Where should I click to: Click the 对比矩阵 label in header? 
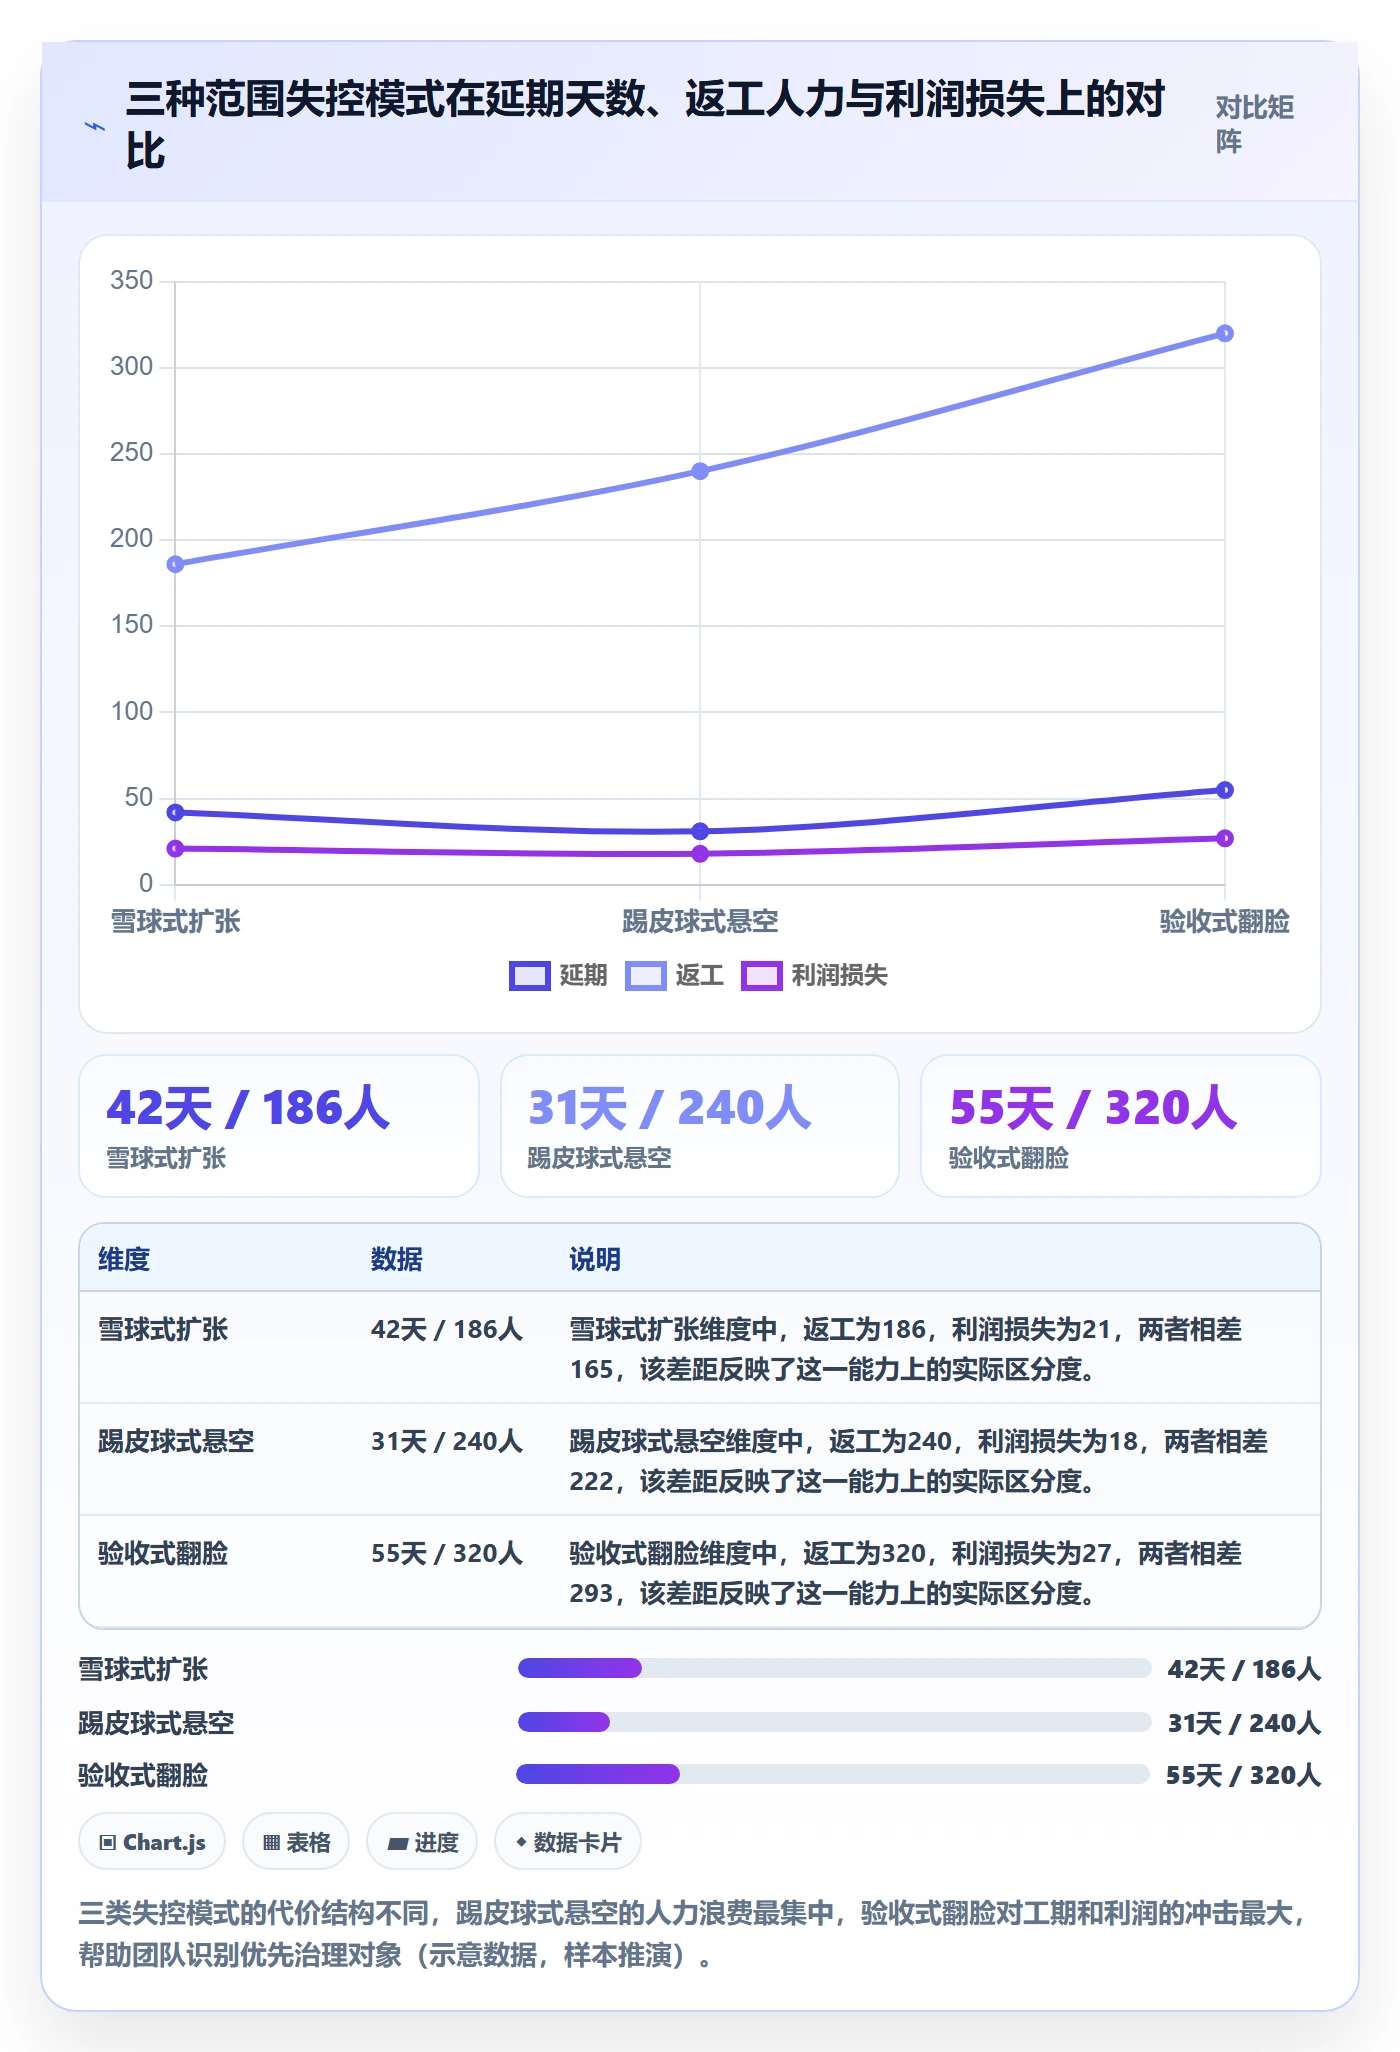(1255, 124)
